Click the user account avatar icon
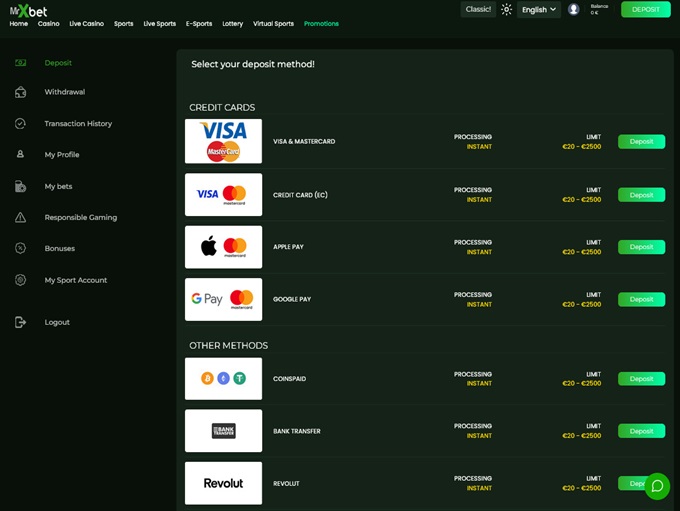 tap(573, 10)
